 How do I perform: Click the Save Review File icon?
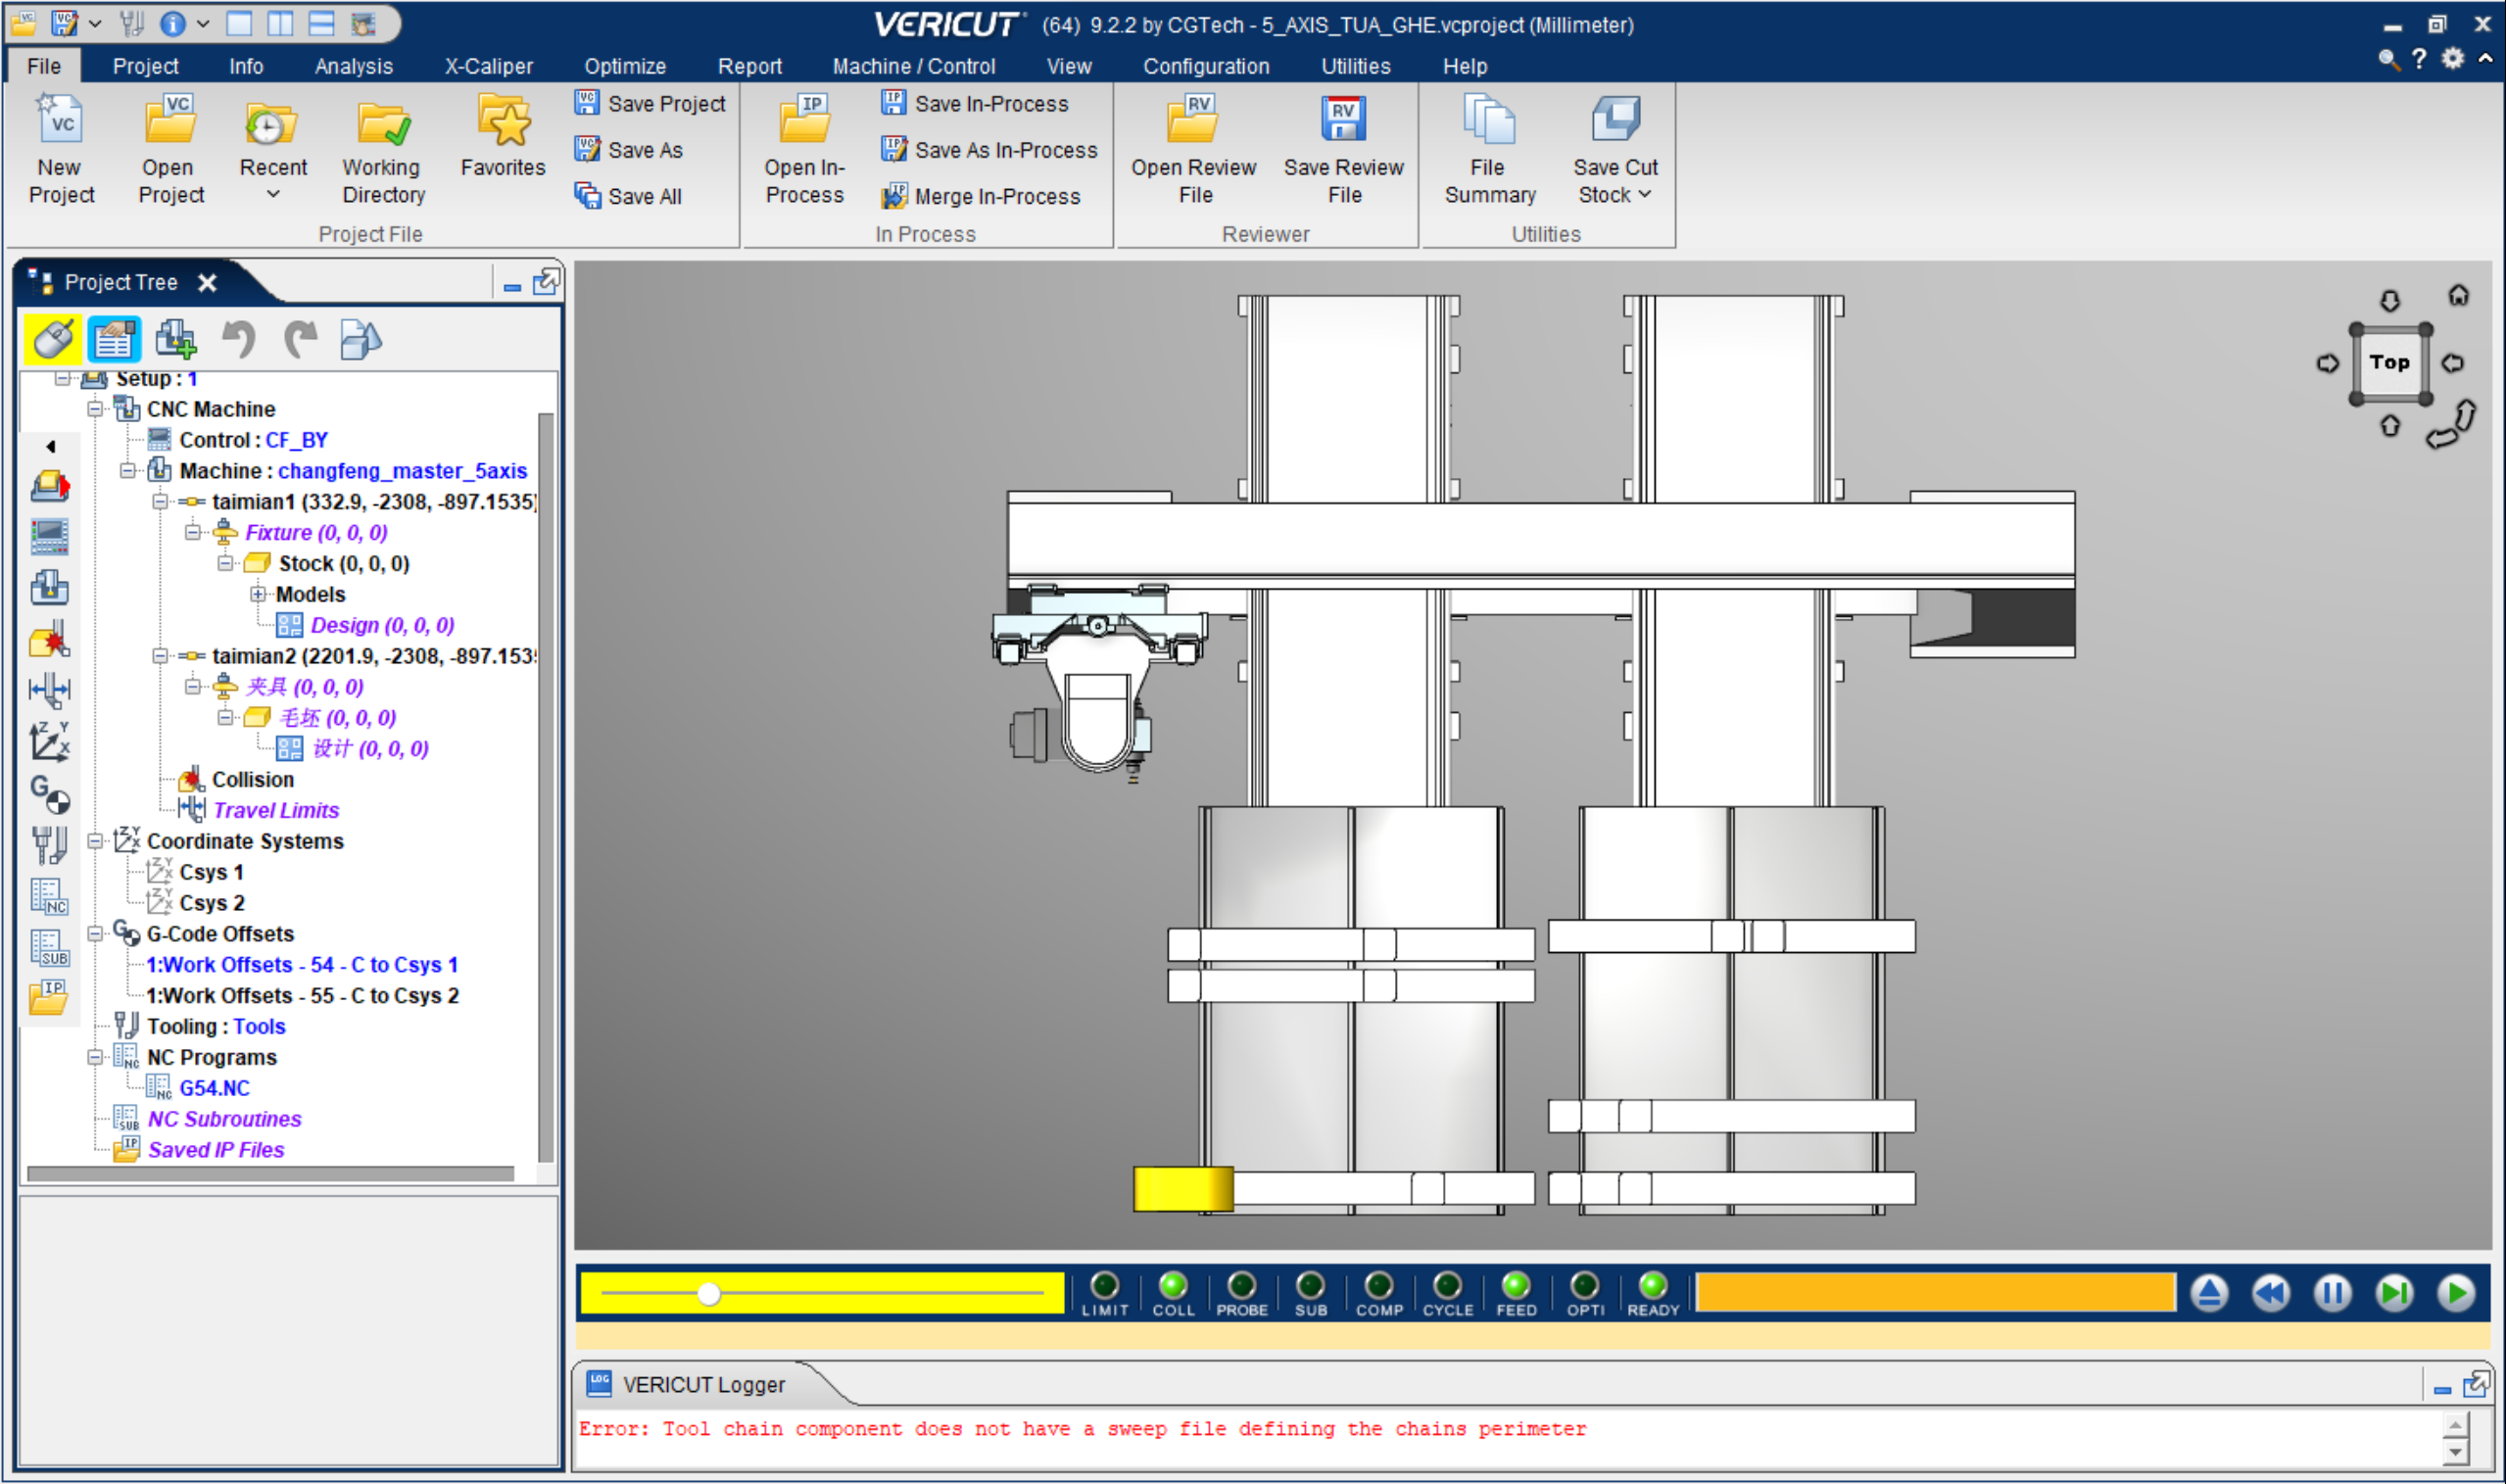pyautogui.click(x=1343, y=120)
